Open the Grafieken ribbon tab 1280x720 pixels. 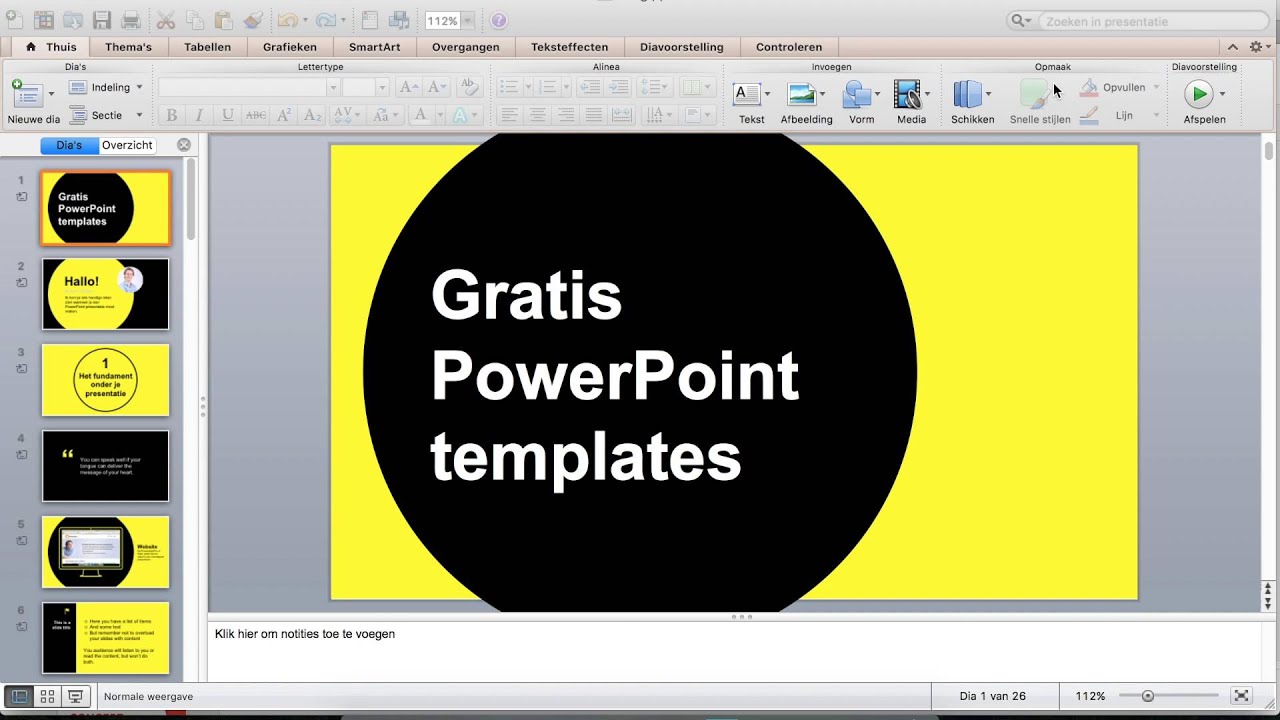(290, 47)
